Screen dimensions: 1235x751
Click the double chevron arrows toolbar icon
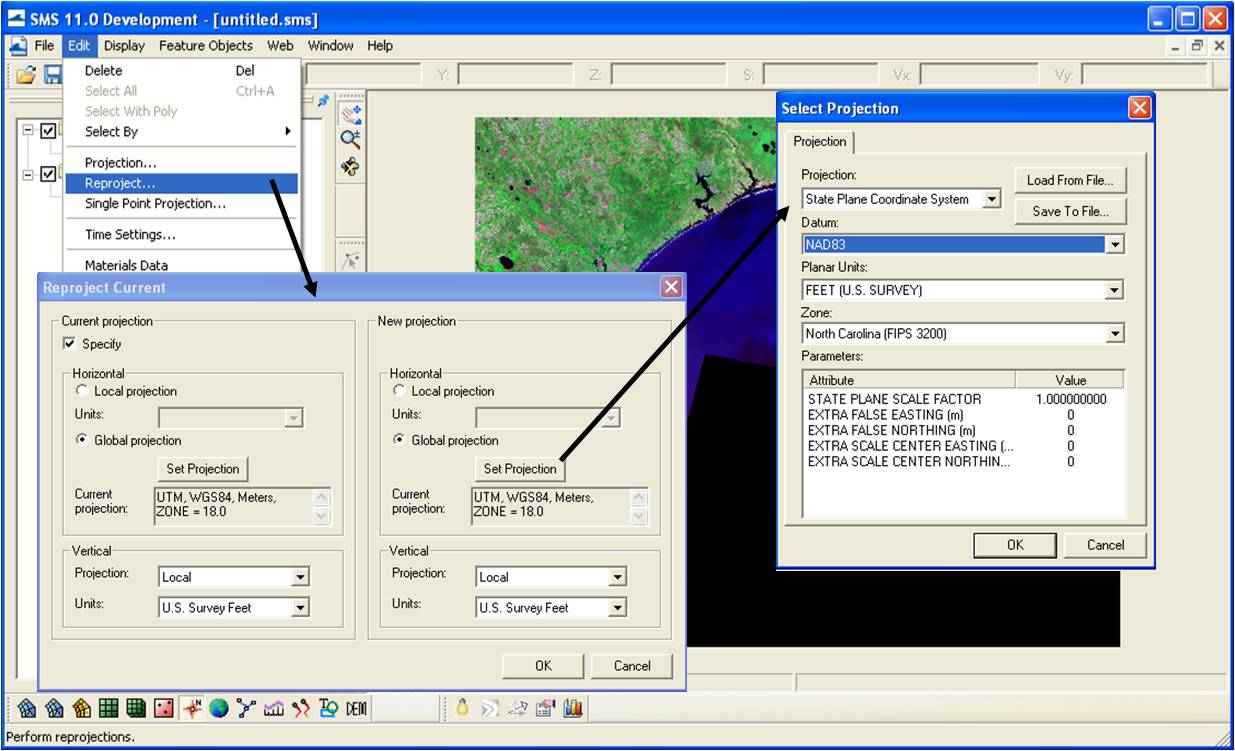tap(489, 709)
